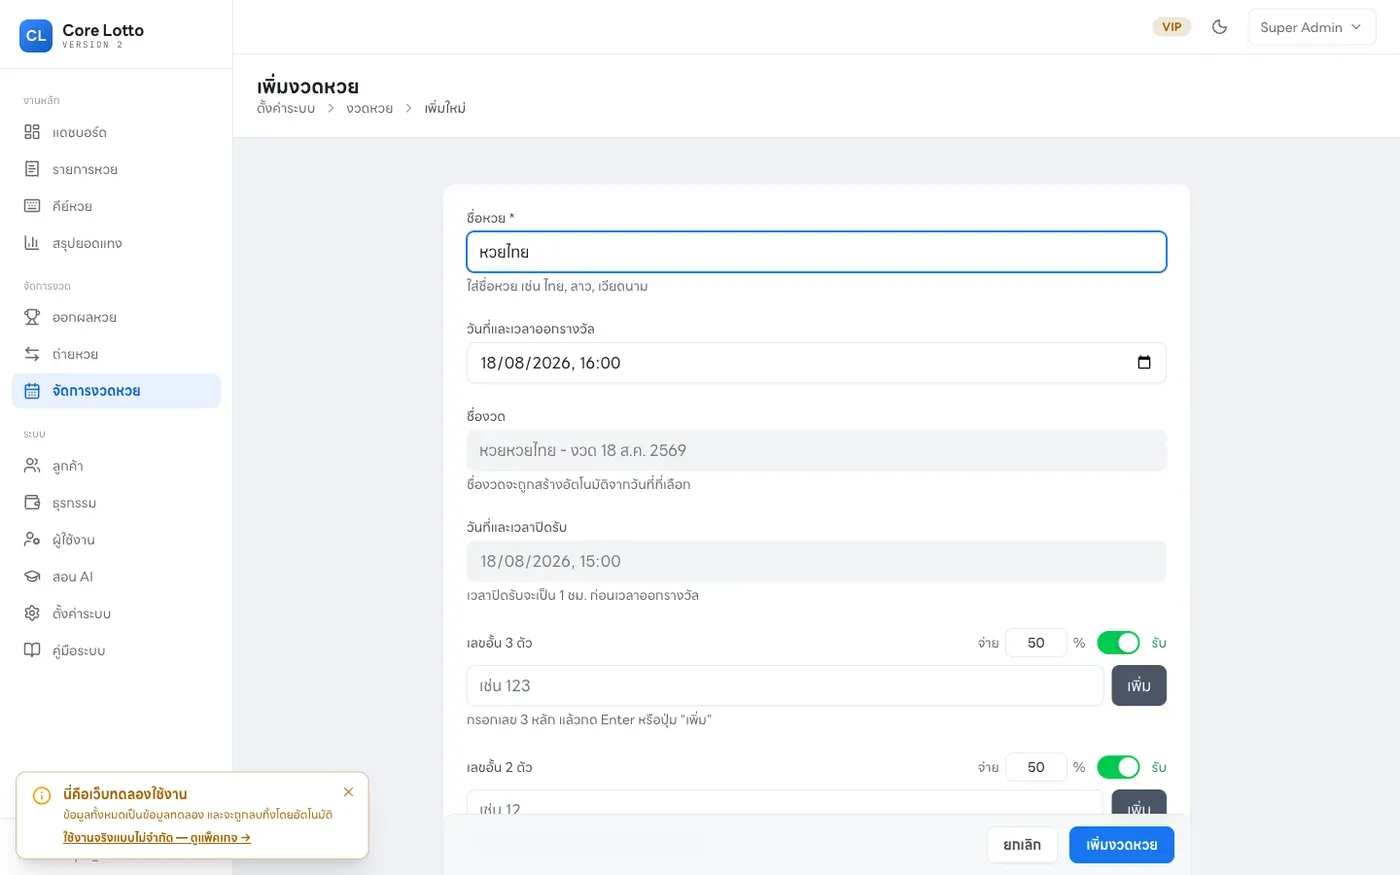Click the งวดหวย breadcrumb link

(x=369, y=108)
